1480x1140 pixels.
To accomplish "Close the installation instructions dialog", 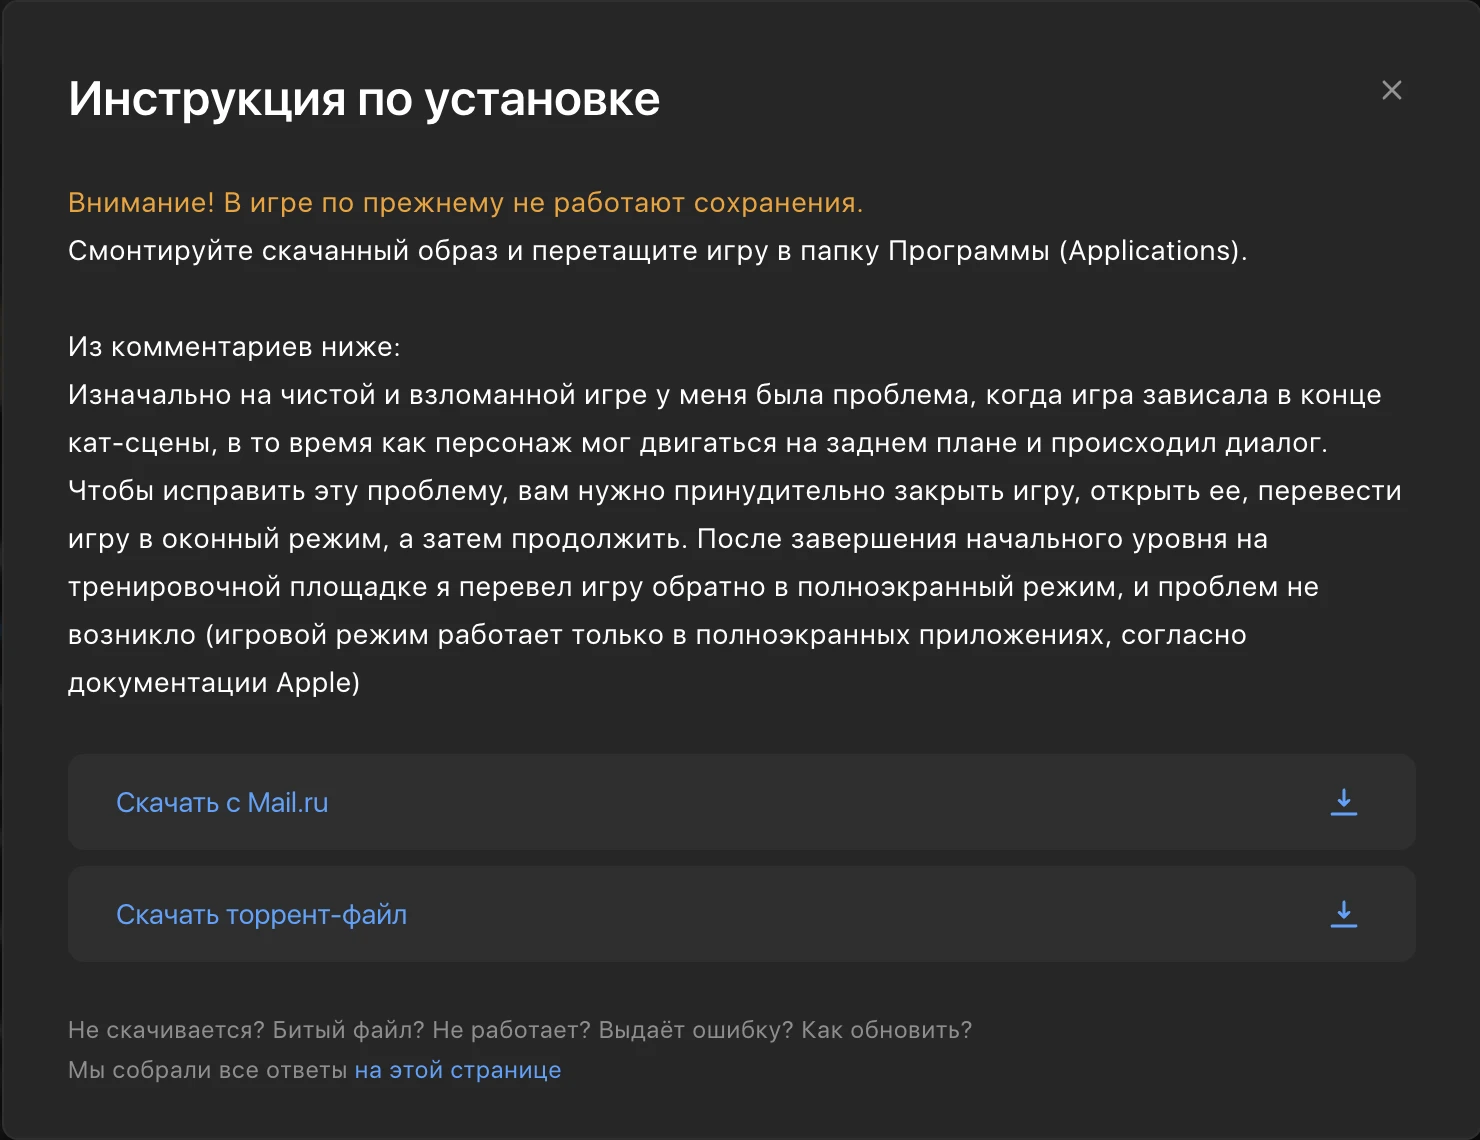I will 1391,90.
